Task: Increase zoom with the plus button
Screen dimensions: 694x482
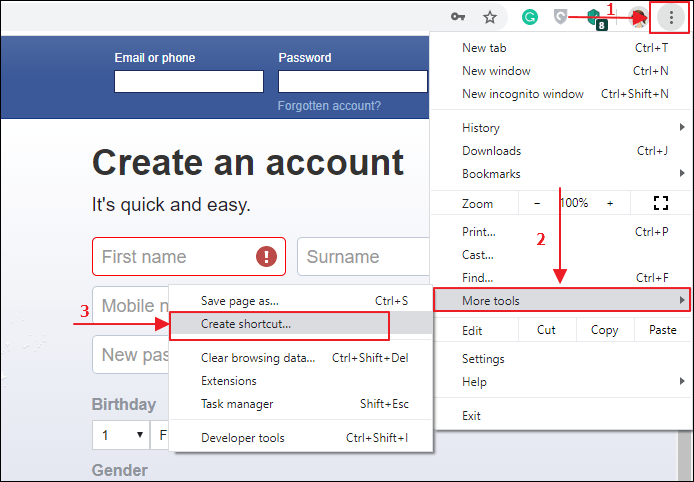Action: [x=610, y=204]
